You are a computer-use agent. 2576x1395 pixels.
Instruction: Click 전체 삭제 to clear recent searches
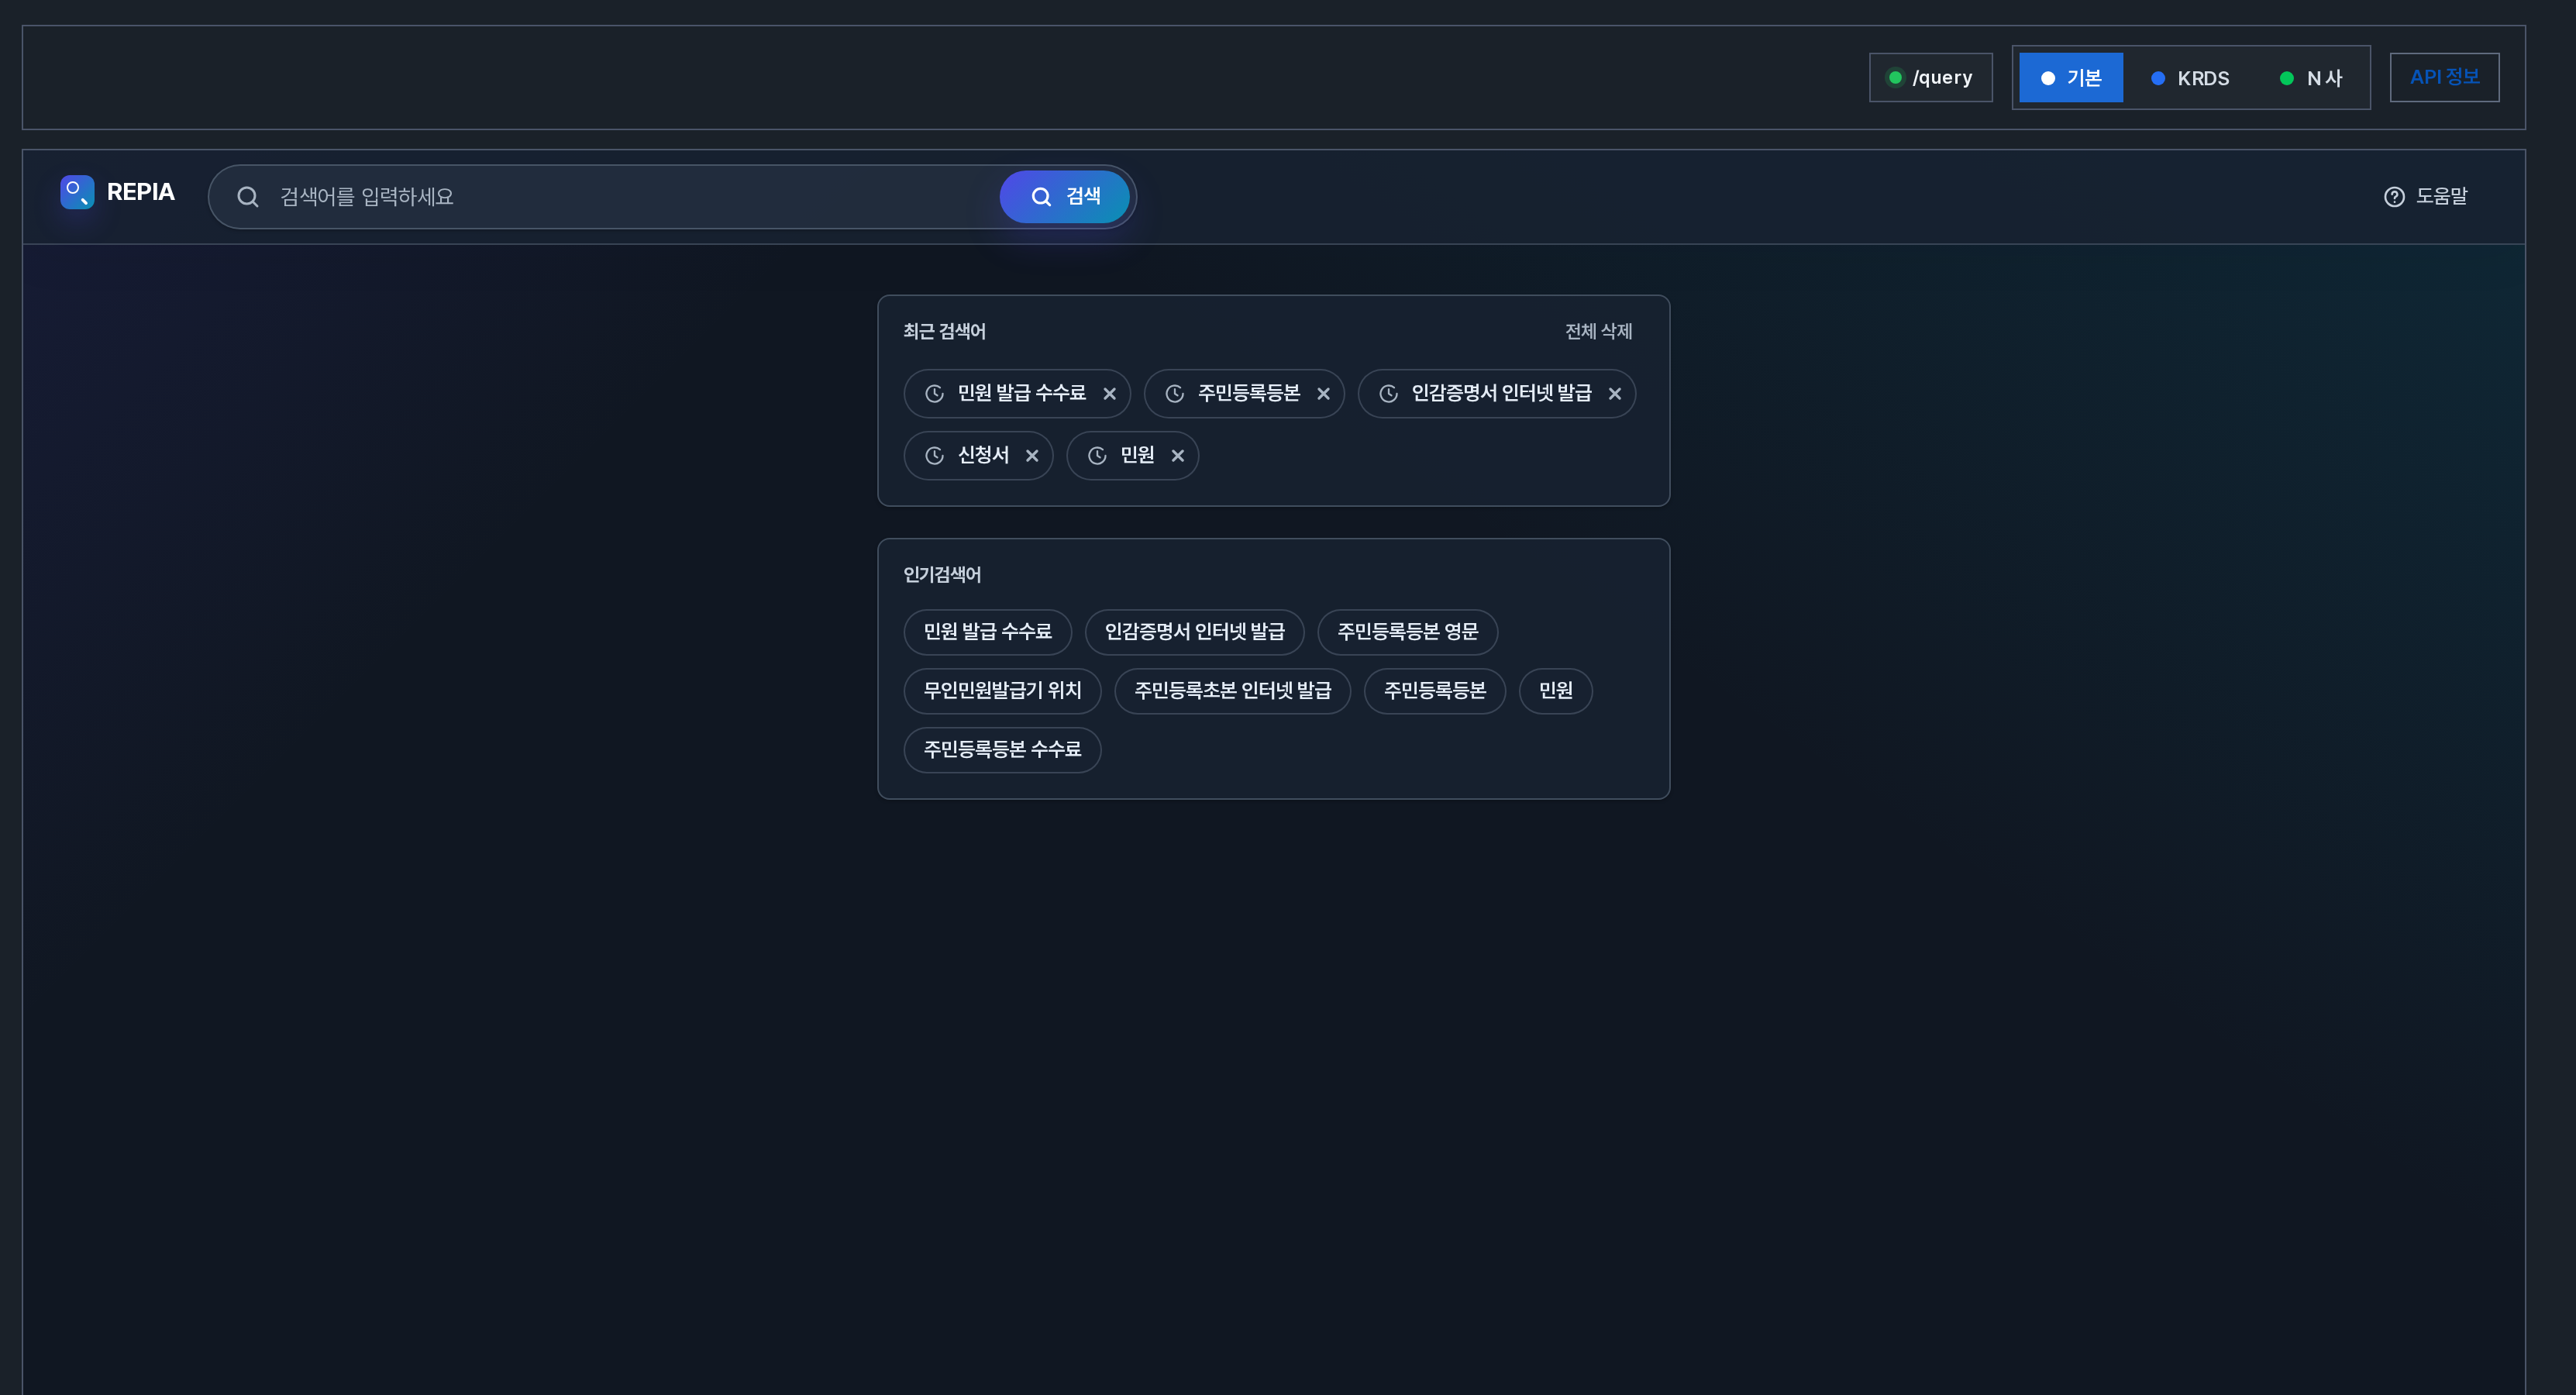1598,331
